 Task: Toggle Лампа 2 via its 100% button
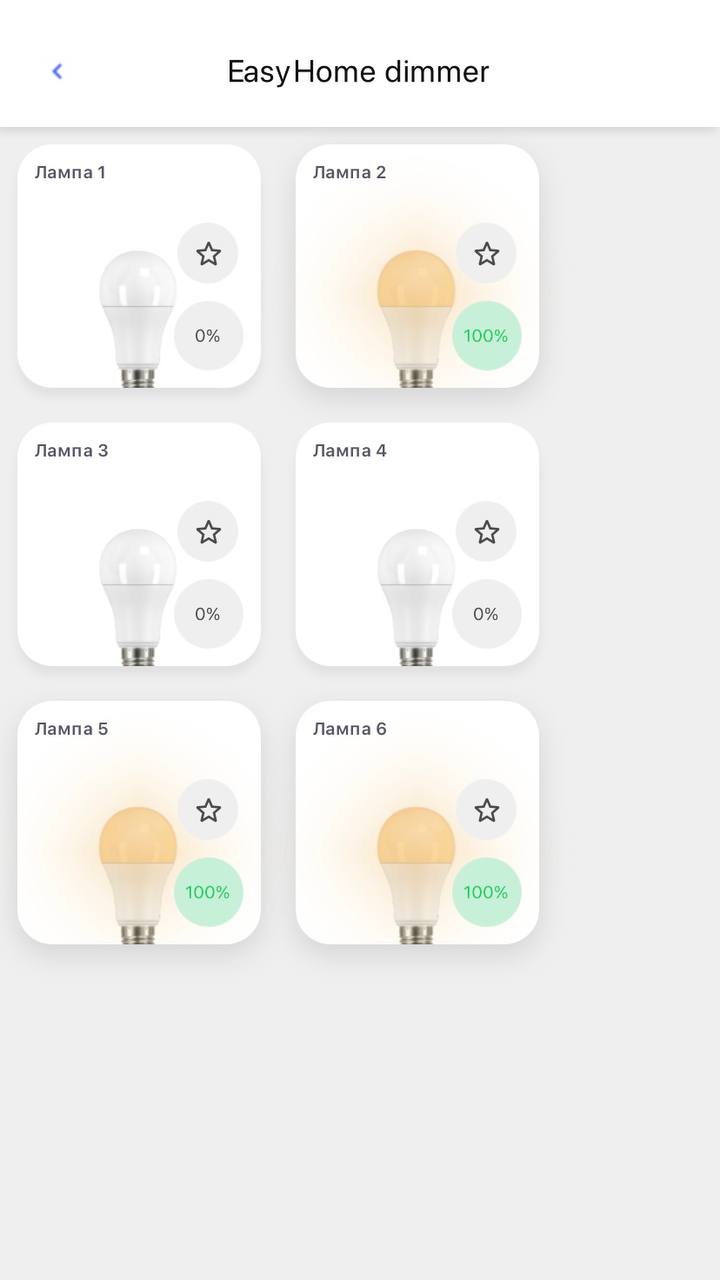[x=486, y=336]
